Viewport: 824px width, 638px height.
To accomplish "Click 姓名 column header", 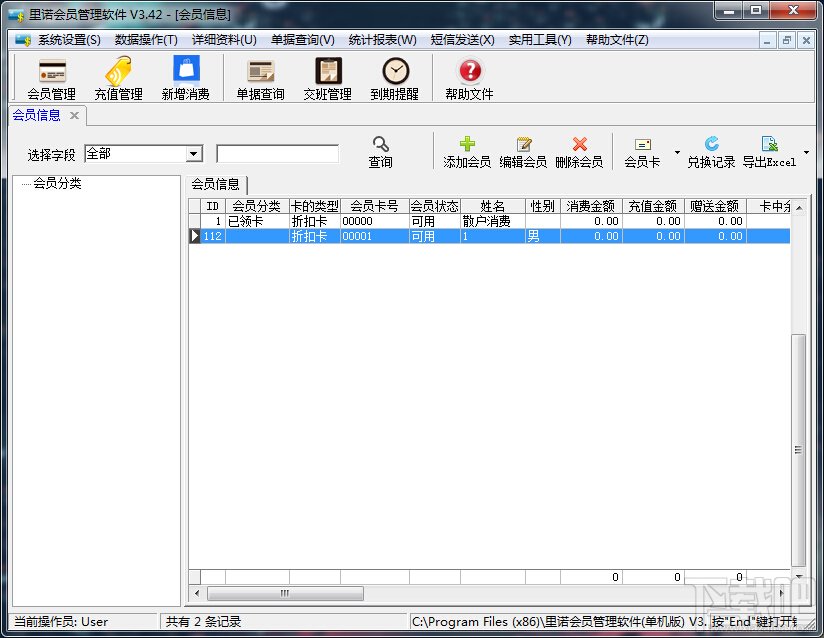I will point(493,206).
